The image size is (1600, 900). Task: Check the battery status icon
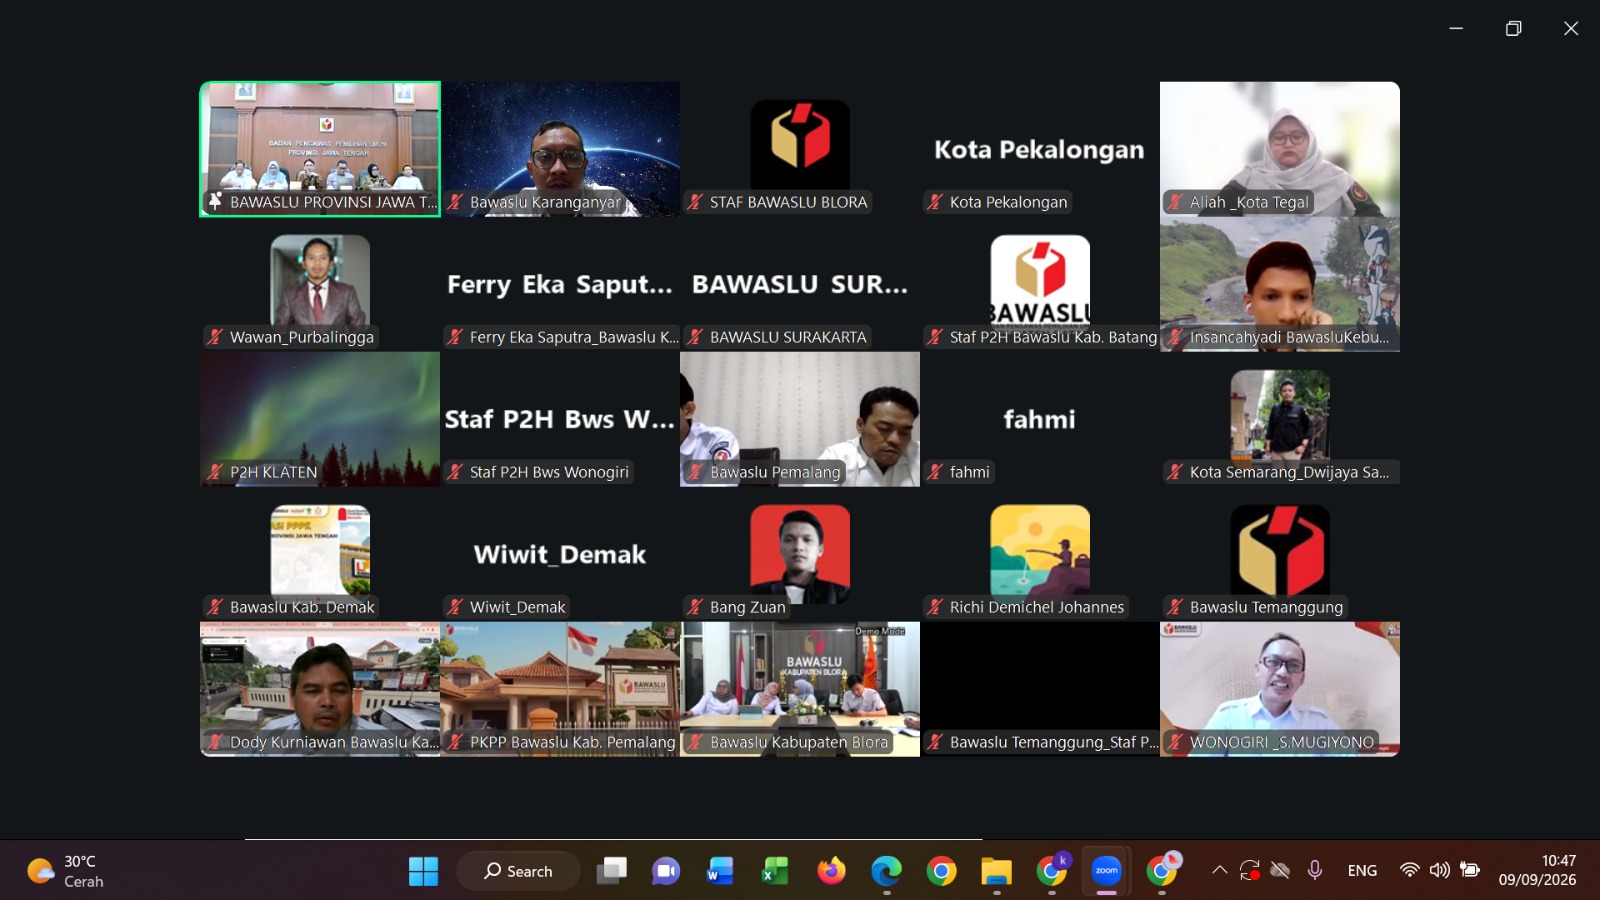point(1470,870)
